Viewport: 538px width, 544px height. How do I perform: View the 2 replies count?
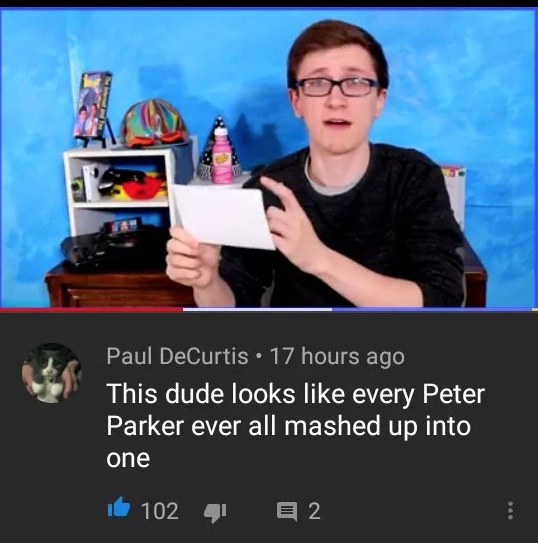(x=314, y=511)
